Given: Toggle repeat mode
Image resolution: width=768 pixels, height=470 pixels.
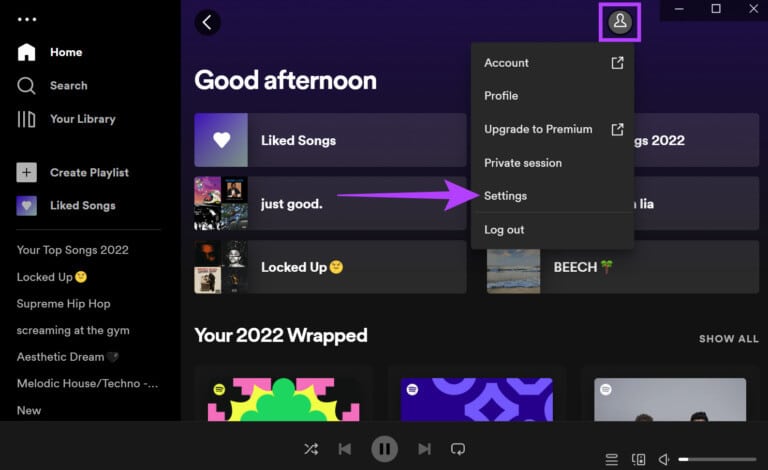Looking at the screenshot, I should [x=458, y=449].
